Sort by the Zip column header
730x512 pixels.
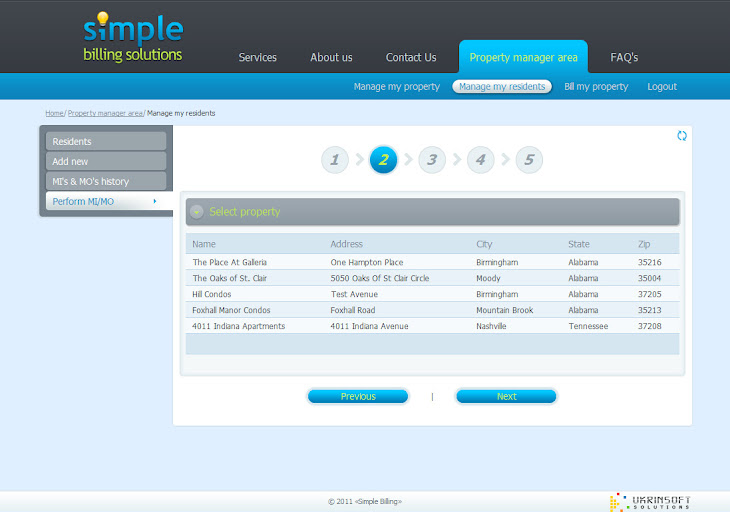pyautogui.click(x=644, y=244)
